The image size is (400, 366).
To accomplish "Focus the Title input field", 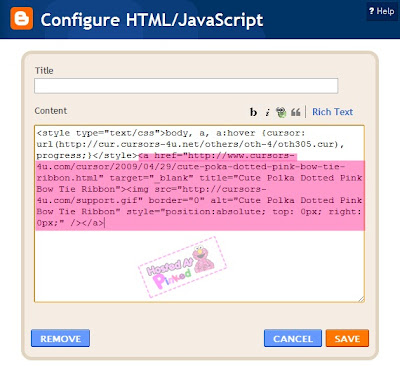I will (186, 86).
